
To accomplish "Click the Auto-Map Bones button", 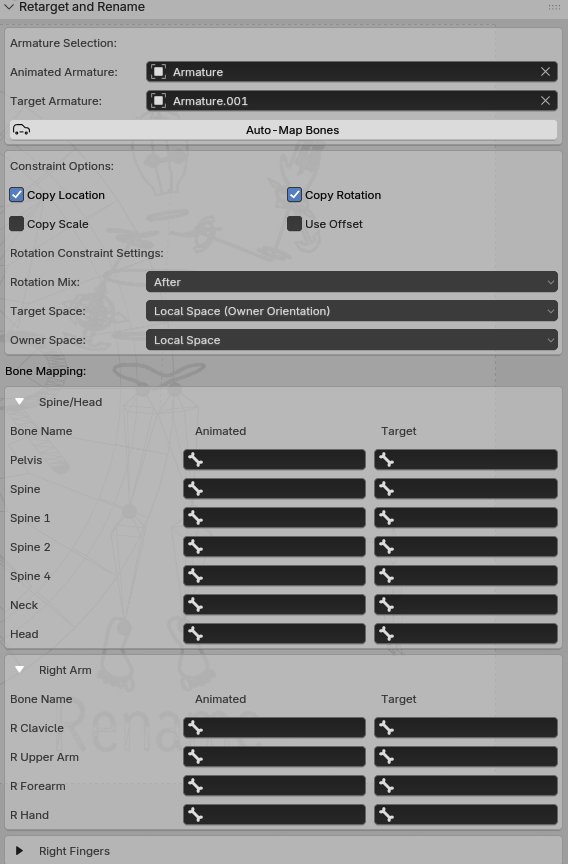I will 284,130.
